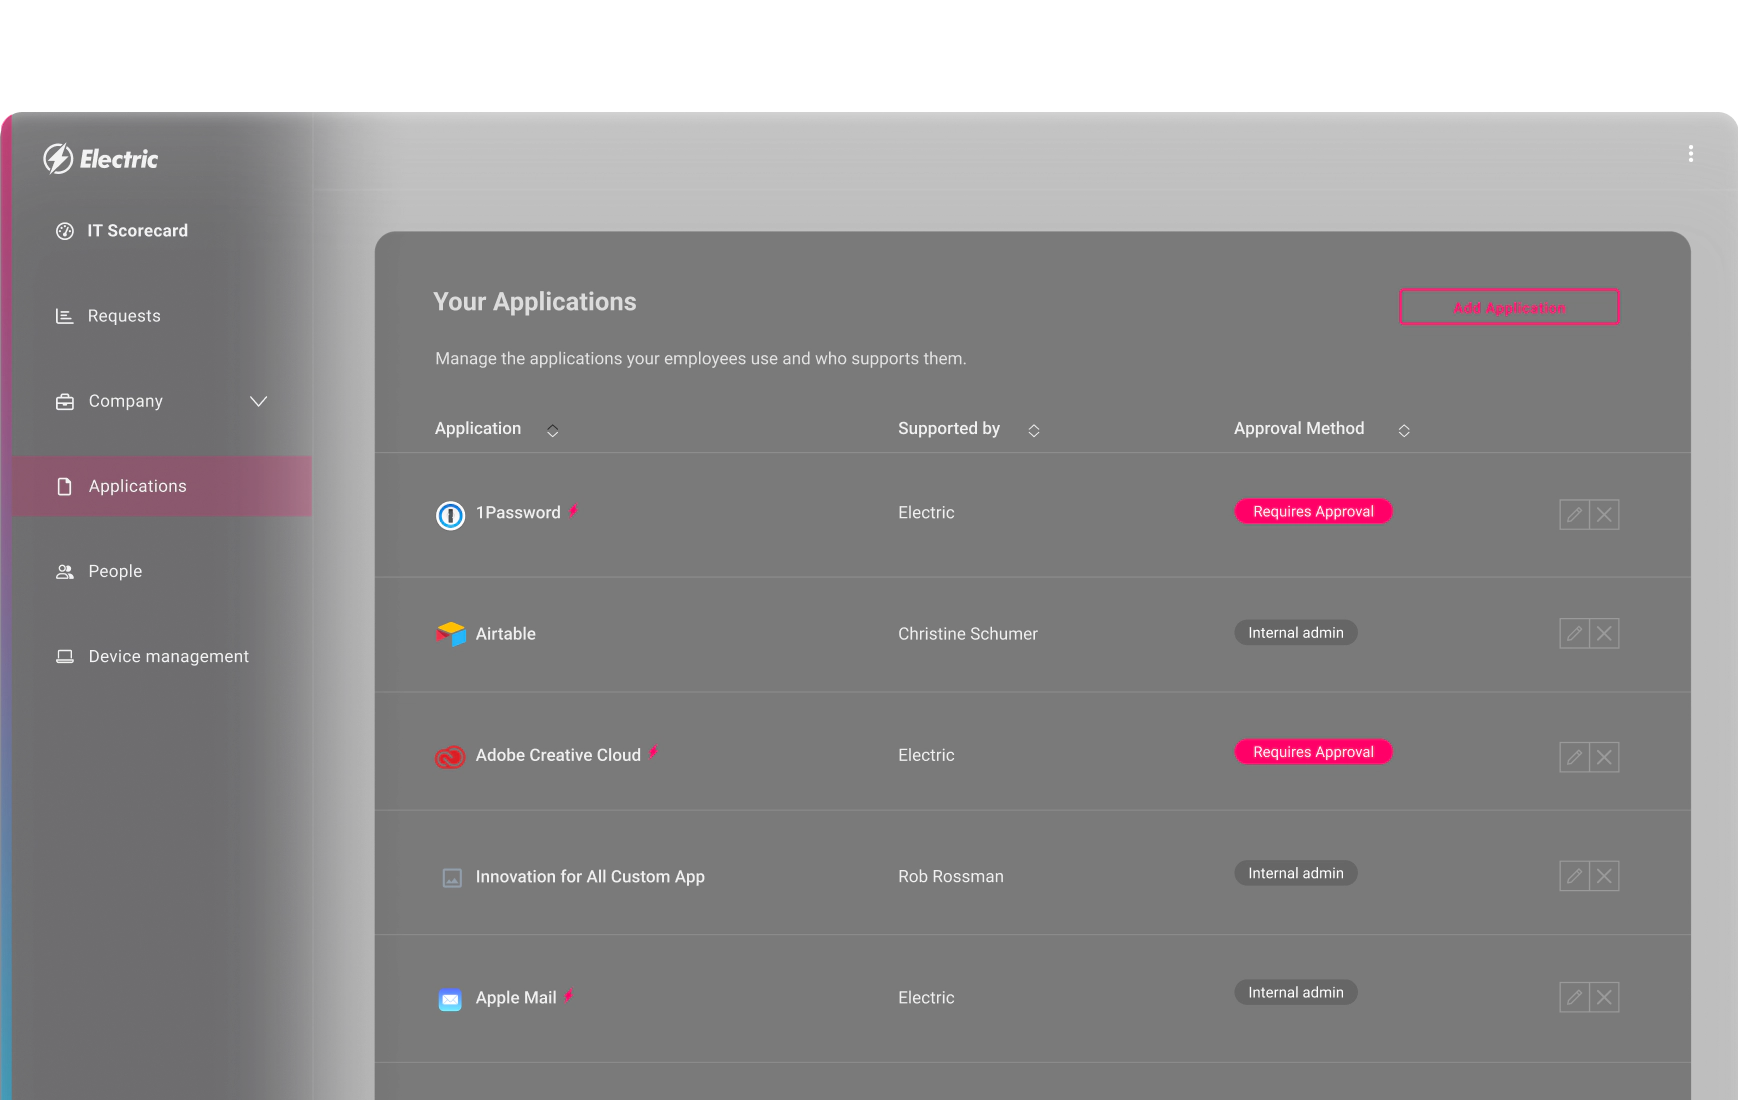This screenshot has width=1738, height=1100.
Task: Click the Electric logo icon
Action: click(x=58, y=158)
